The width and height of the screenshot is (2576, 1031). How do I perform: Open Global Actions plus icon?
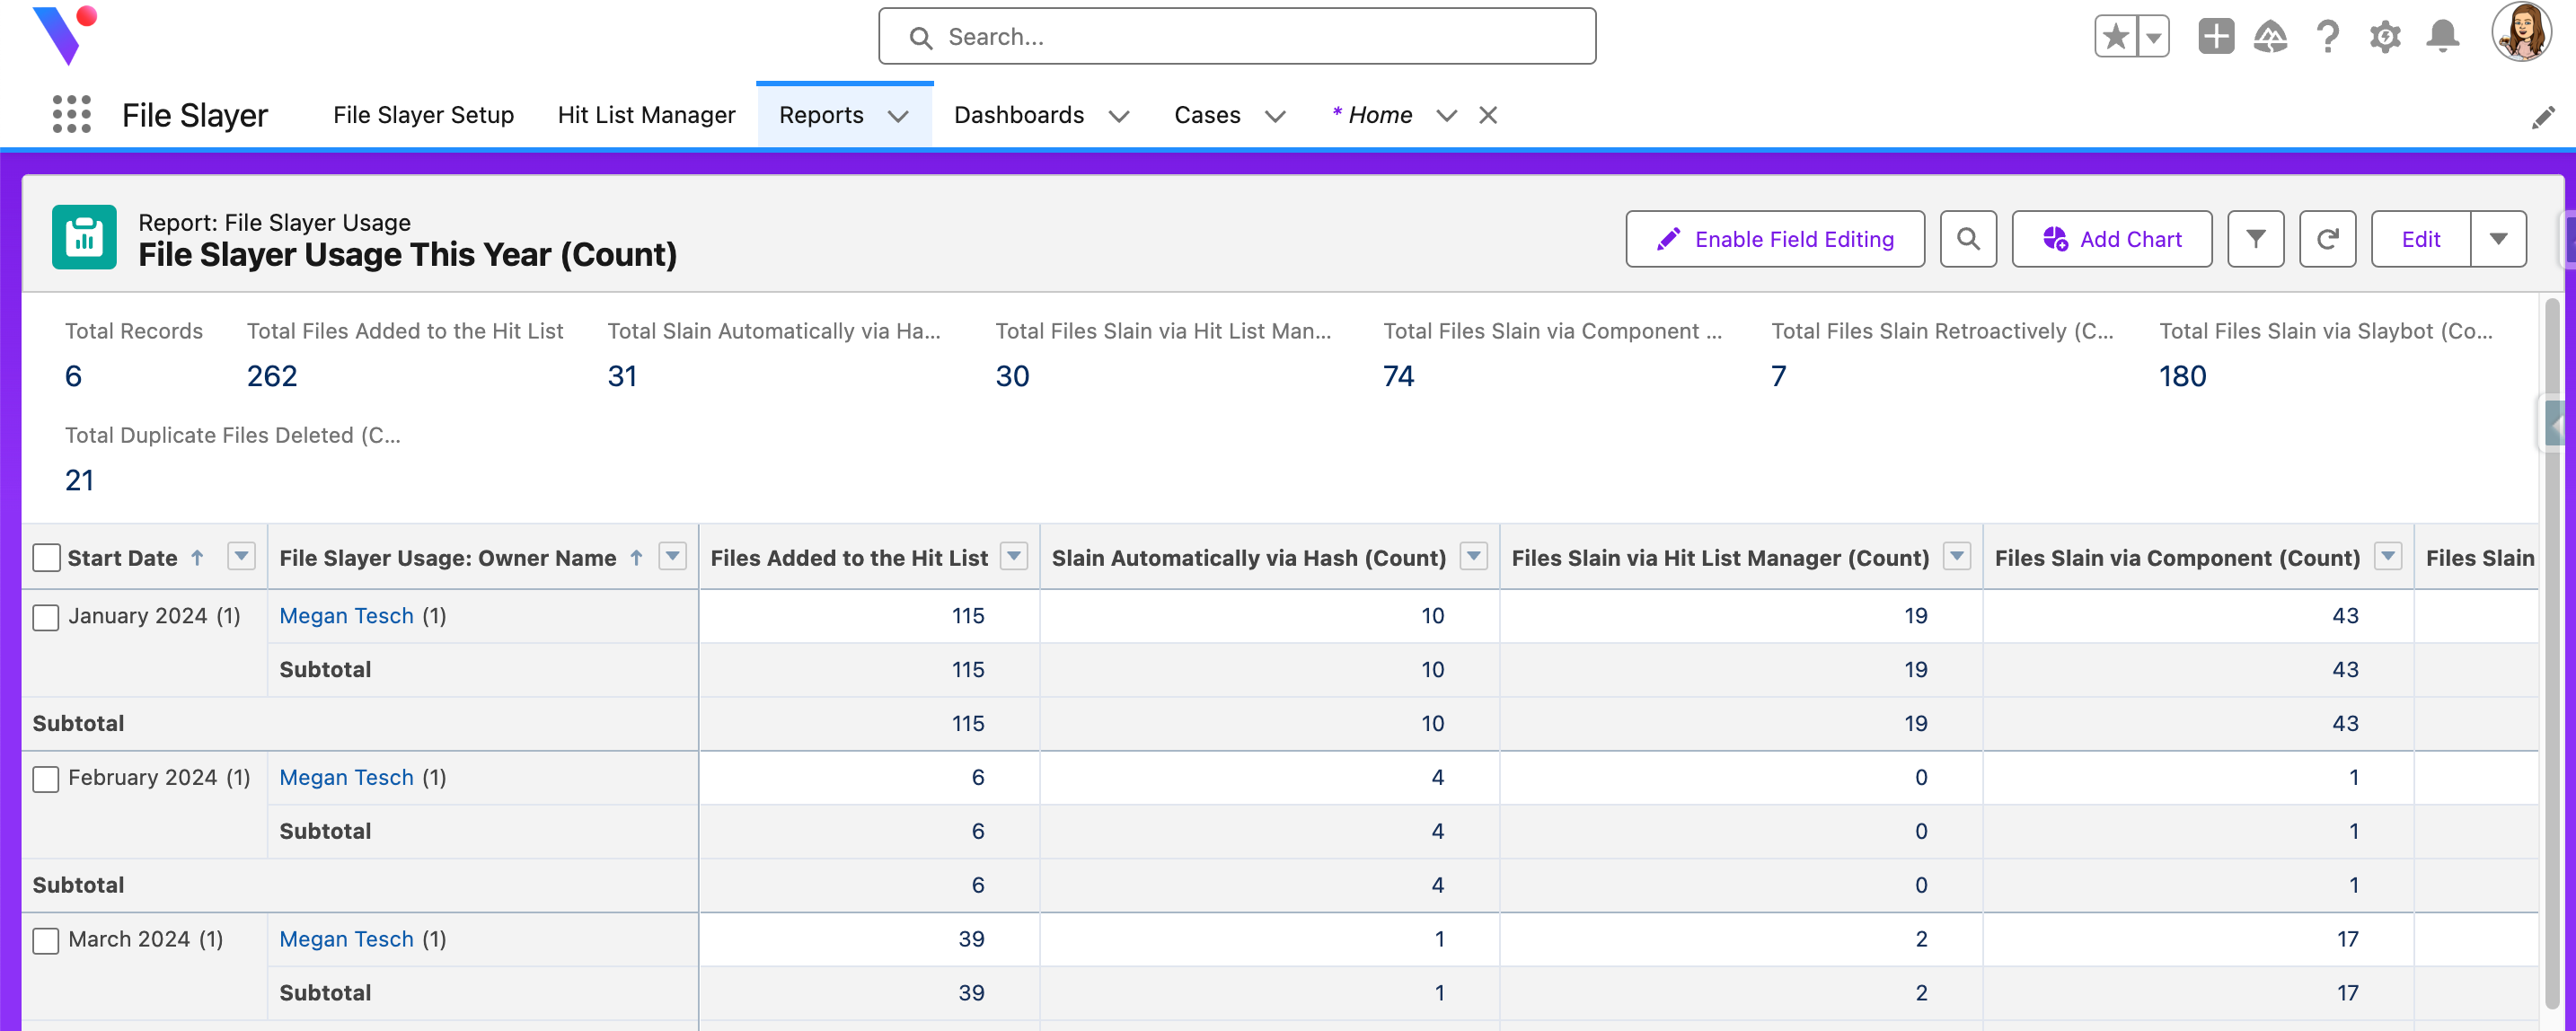click(x=2216, y=37)
